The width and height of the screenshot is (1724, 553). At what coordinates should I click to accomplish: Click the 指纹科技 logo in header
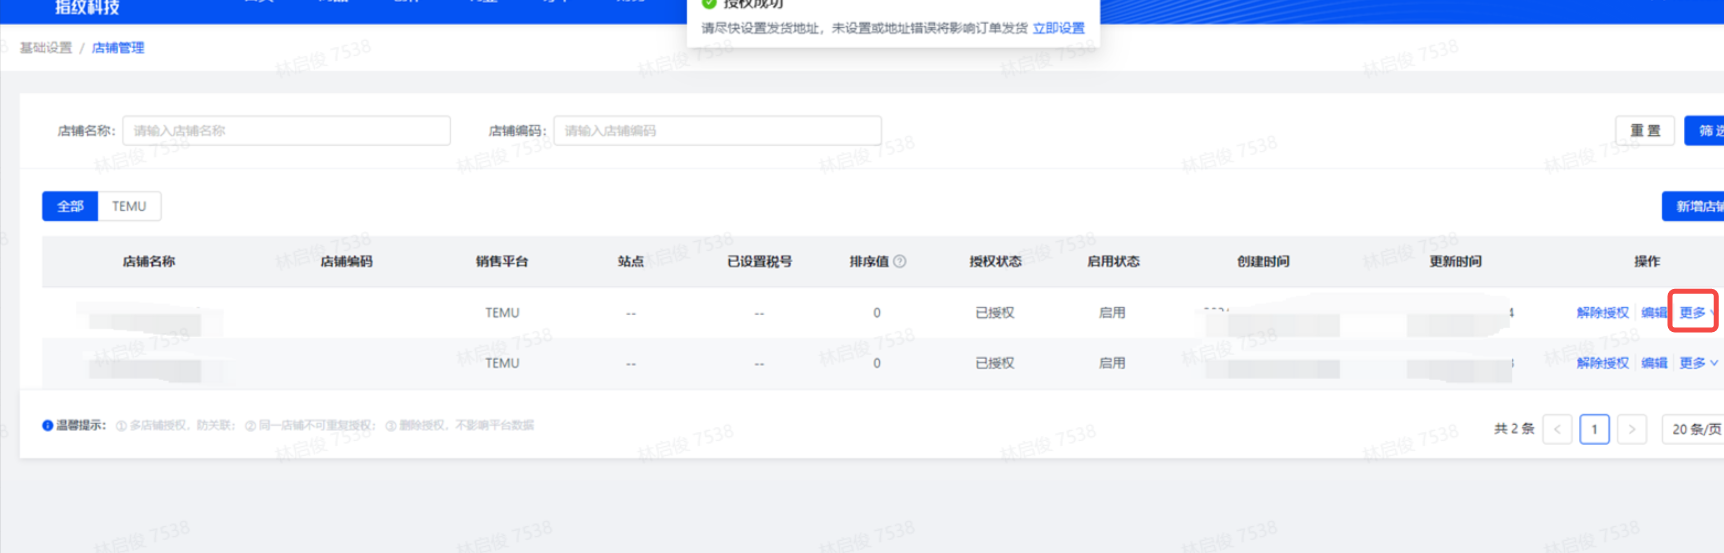87,7
